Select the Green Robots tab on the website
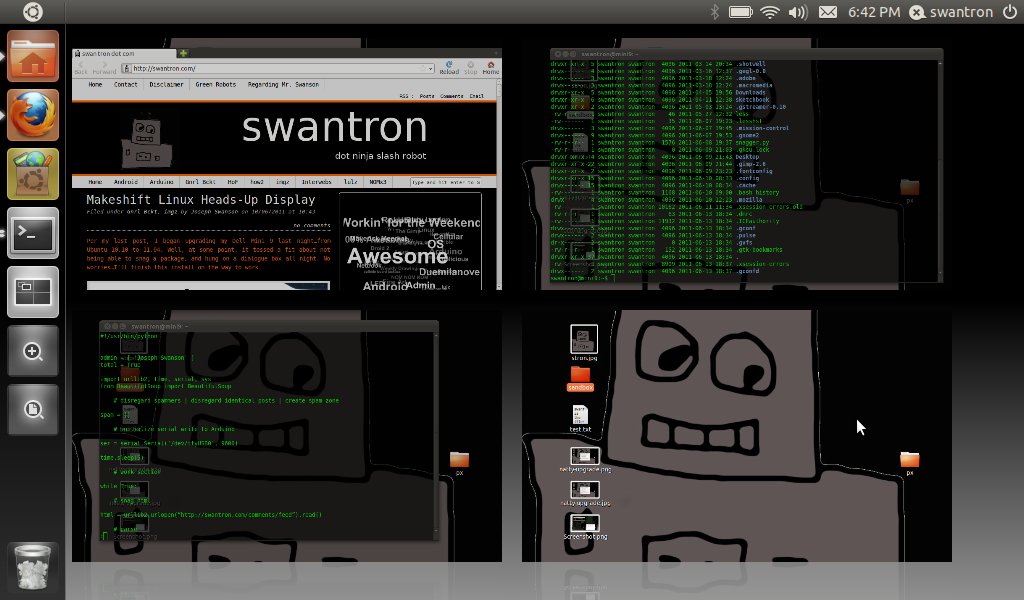1024x600 pixels. [x=216, y=84]
